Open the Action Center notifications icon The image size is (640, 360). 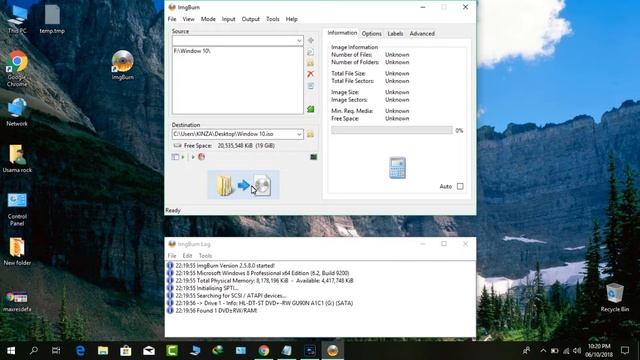[625, 351]
